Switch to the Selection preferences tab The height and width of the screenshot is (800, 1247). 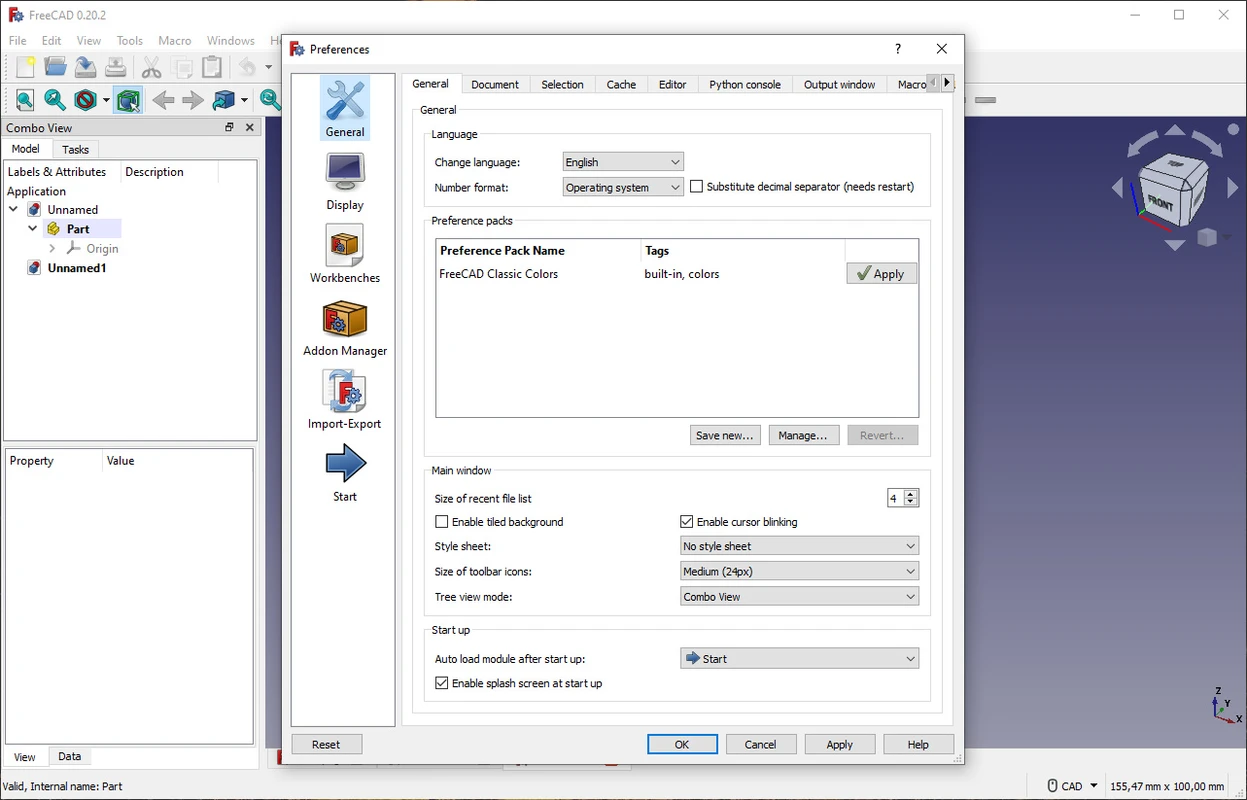[x=562, y=85]
